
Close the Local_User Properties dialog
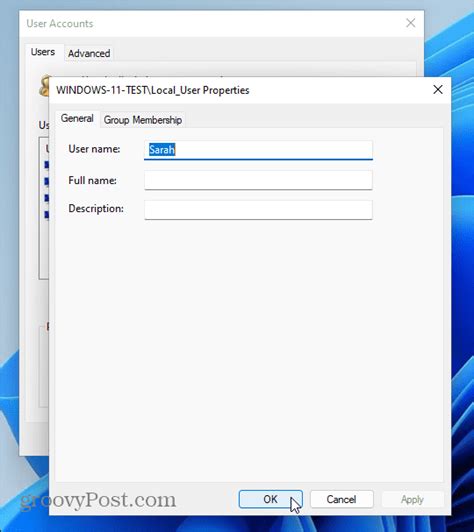438,90
